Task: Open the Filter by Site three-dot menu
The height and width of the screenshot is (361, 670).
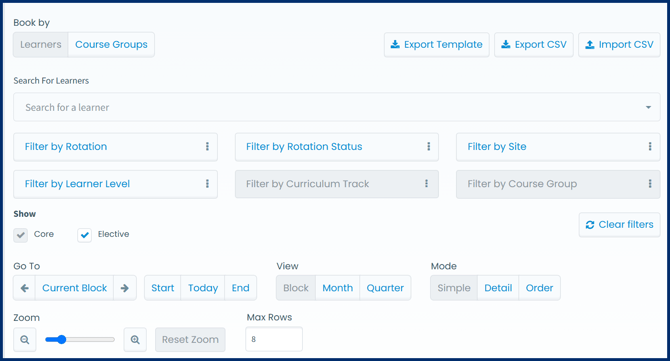Action: pos(650,147)
